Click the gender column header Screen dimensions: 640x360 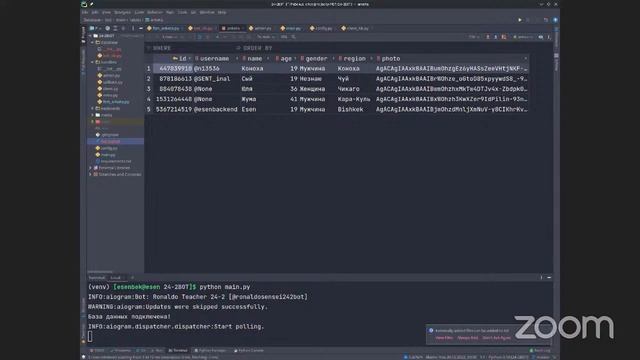[316, 58]
